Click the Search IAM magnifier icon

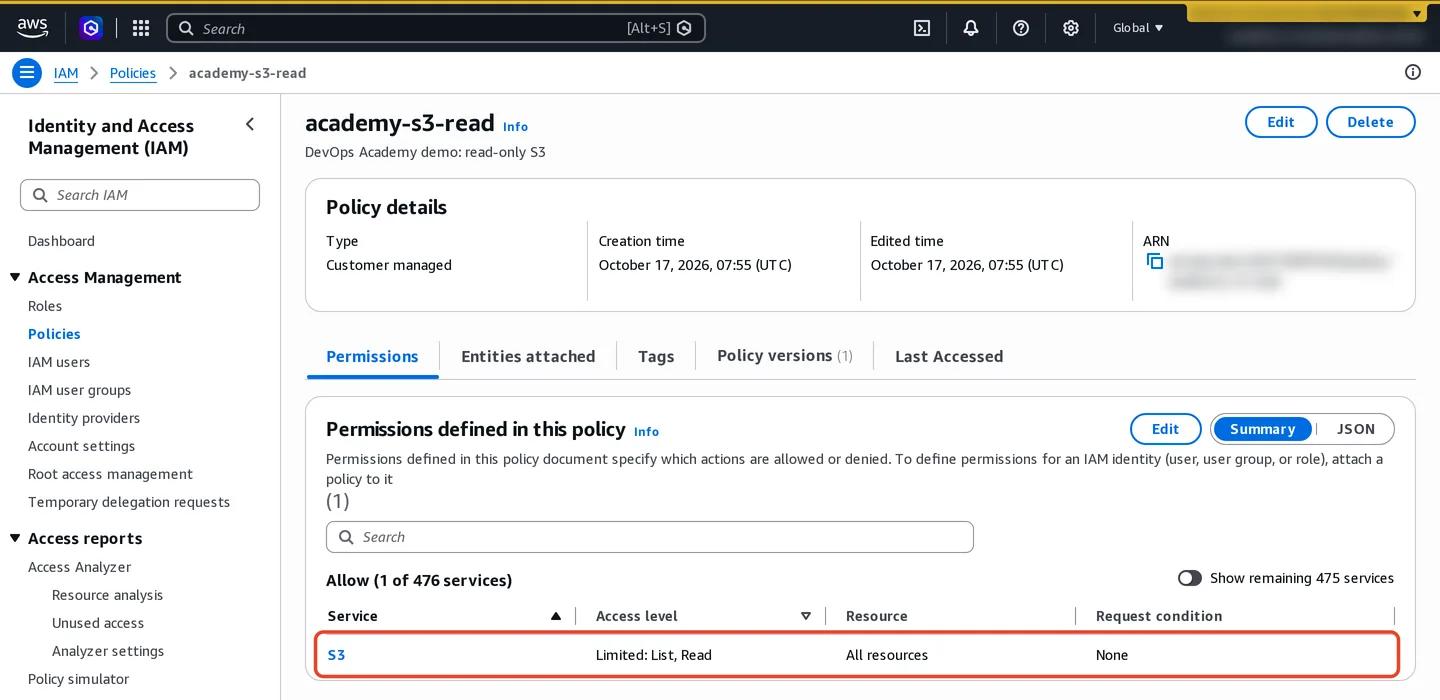point(40,195)
